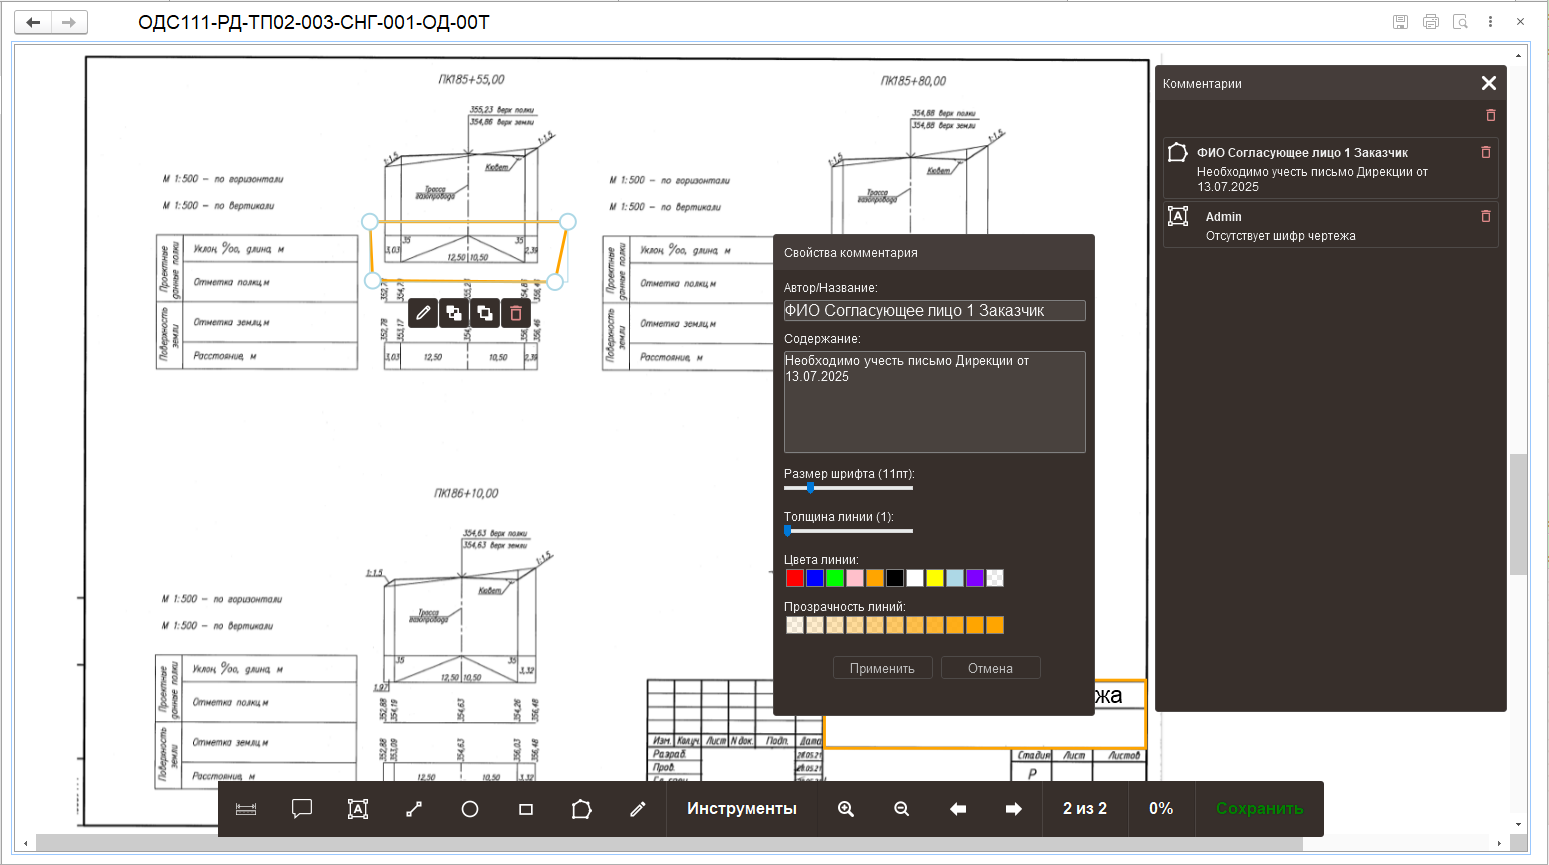
Task: Activate the freehand pencil tool in toolbar
Action: tap(638, 809)
